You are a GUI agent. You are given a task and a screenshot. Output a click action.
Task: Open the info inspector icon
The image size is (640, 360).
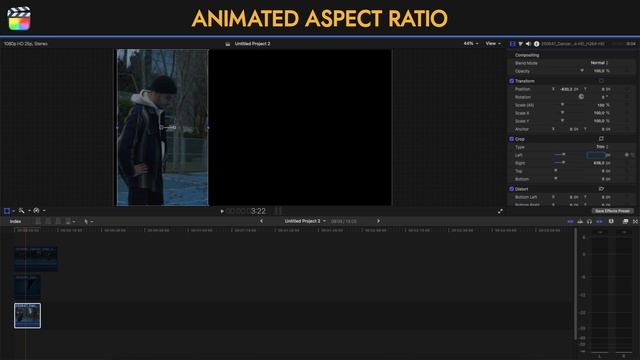(536, 44)
